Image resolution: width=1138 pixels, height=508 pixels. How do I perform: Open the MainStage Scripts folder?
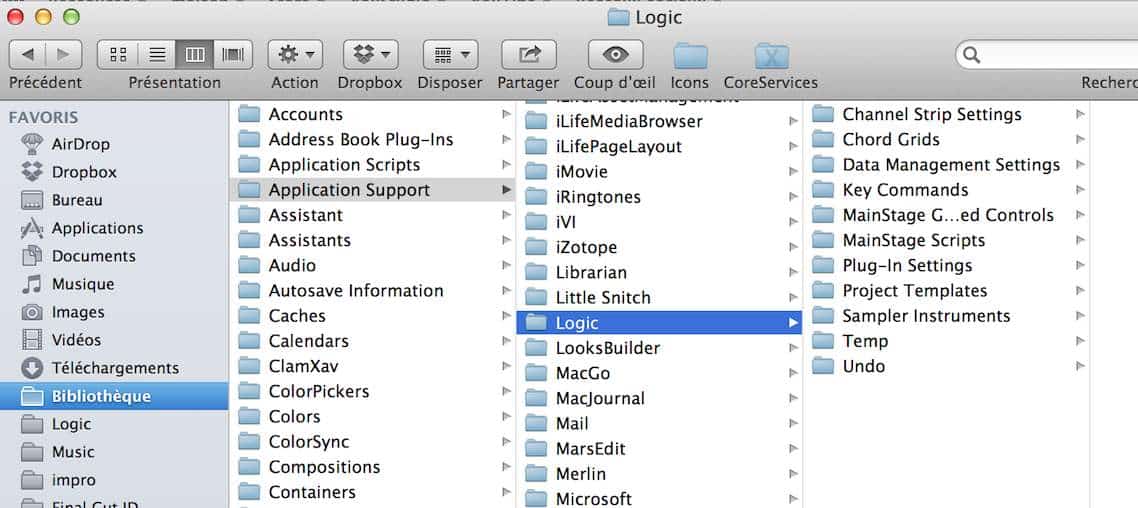pyautogui.click(x=946, y=240)
